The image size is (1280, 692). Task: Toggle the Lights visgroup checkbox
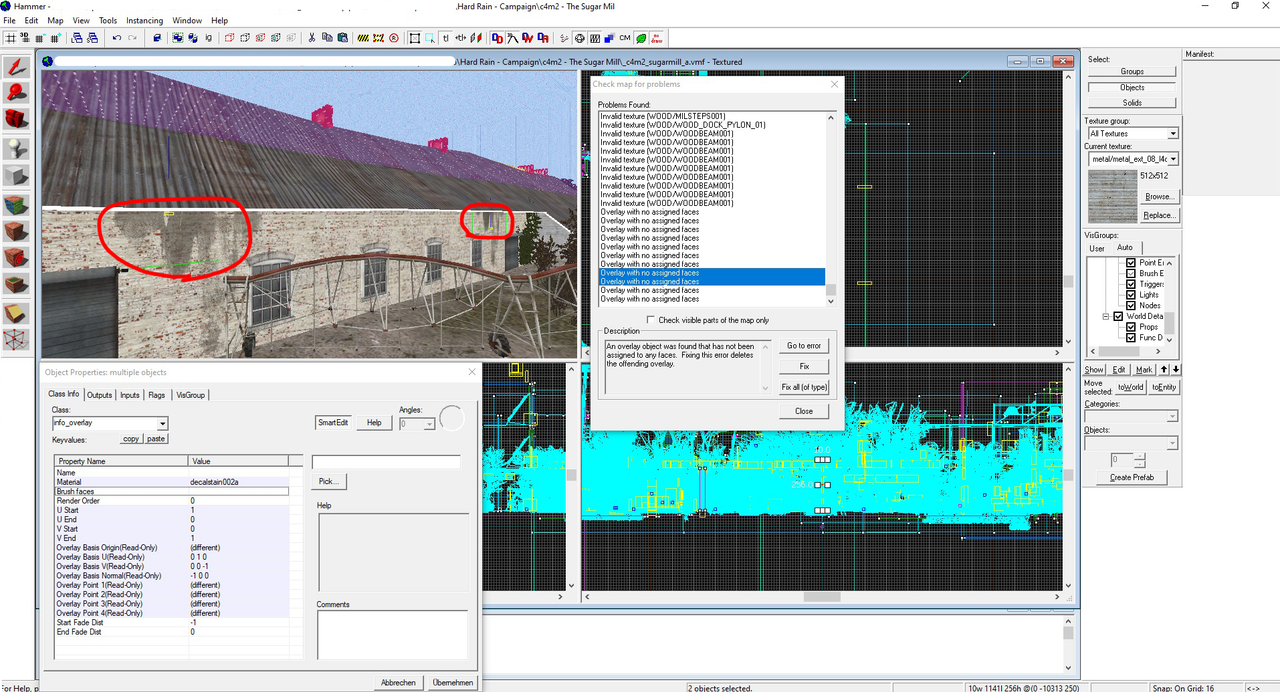coord(1131,294)
